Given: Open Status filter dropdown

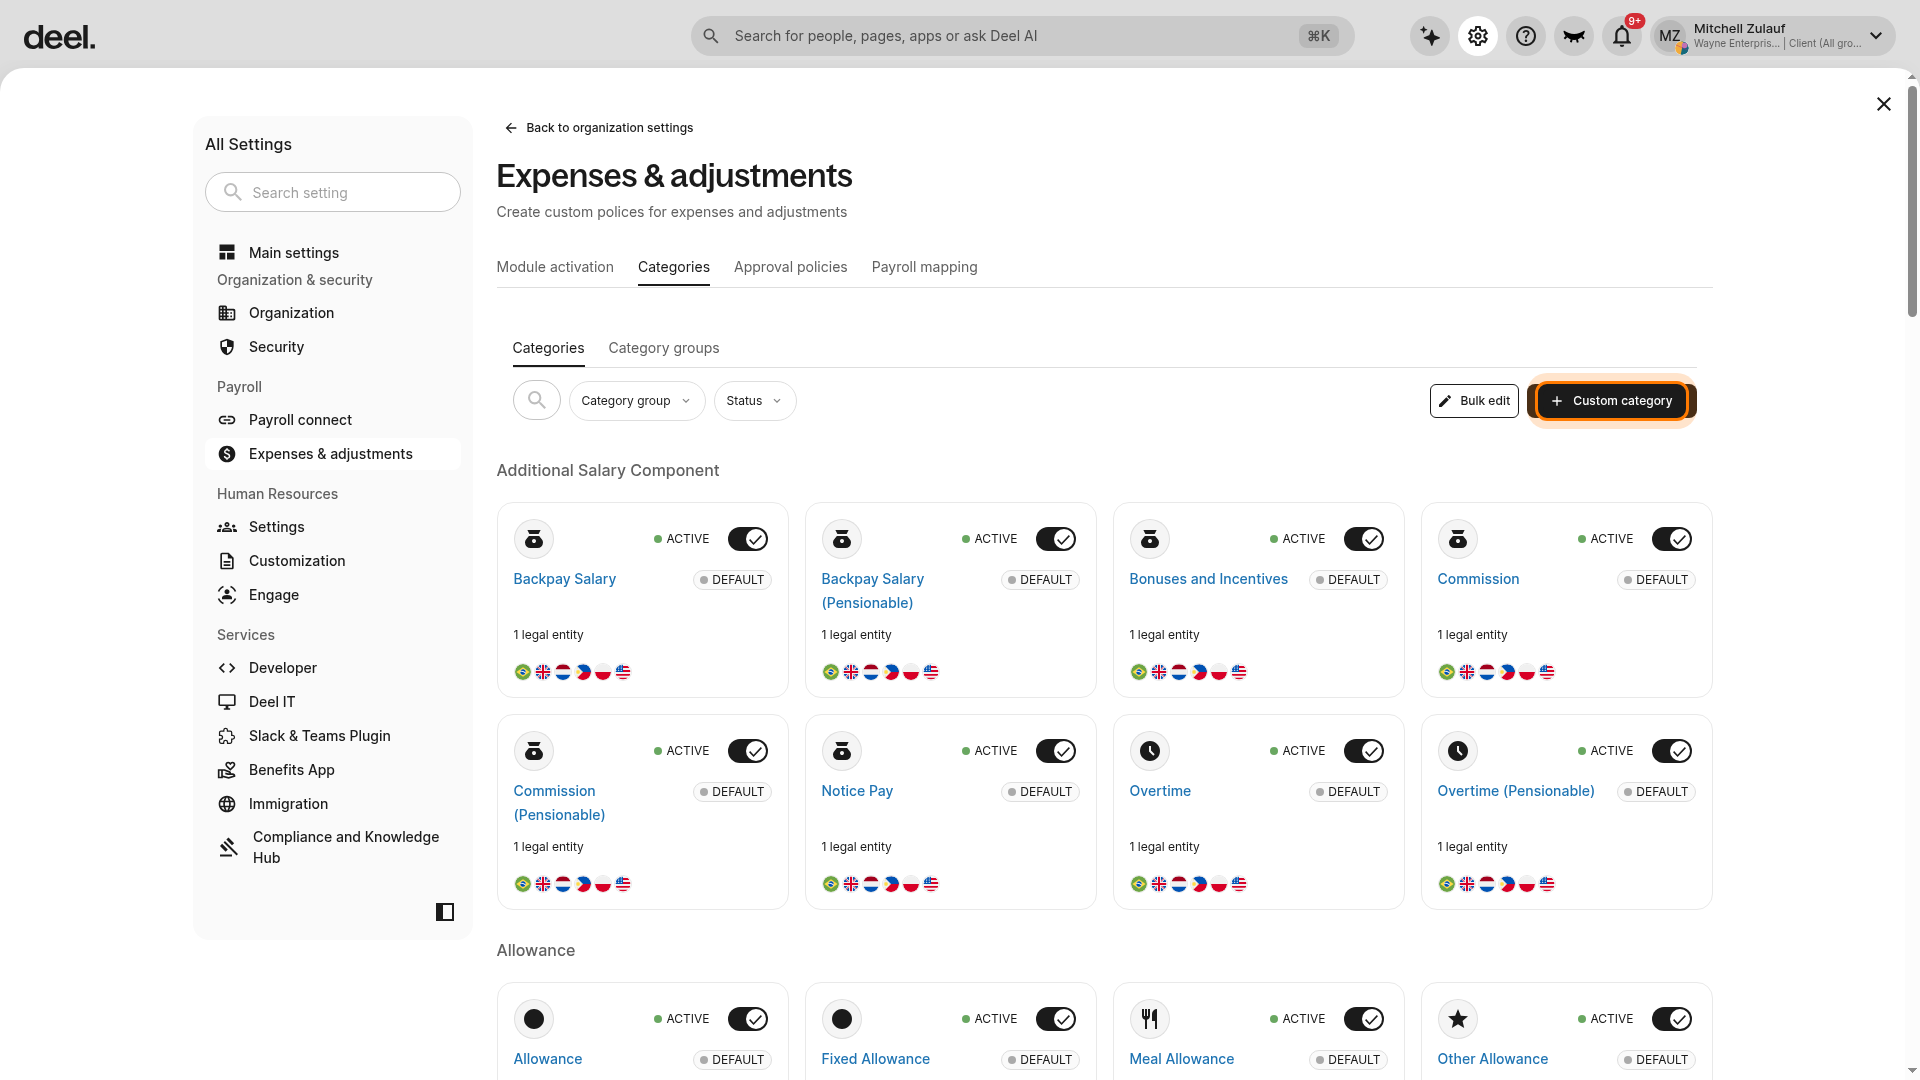Looking at the screenshot, I should pos(755,401).
